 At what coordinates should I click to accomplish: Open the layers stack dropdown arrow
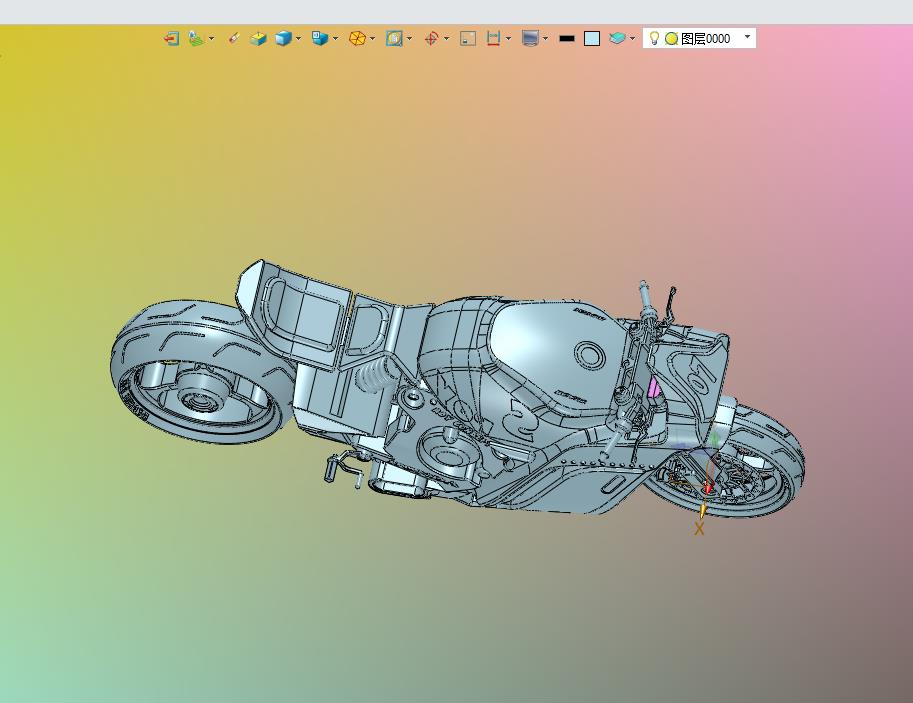pyautogui.click(x=633, y=38)
